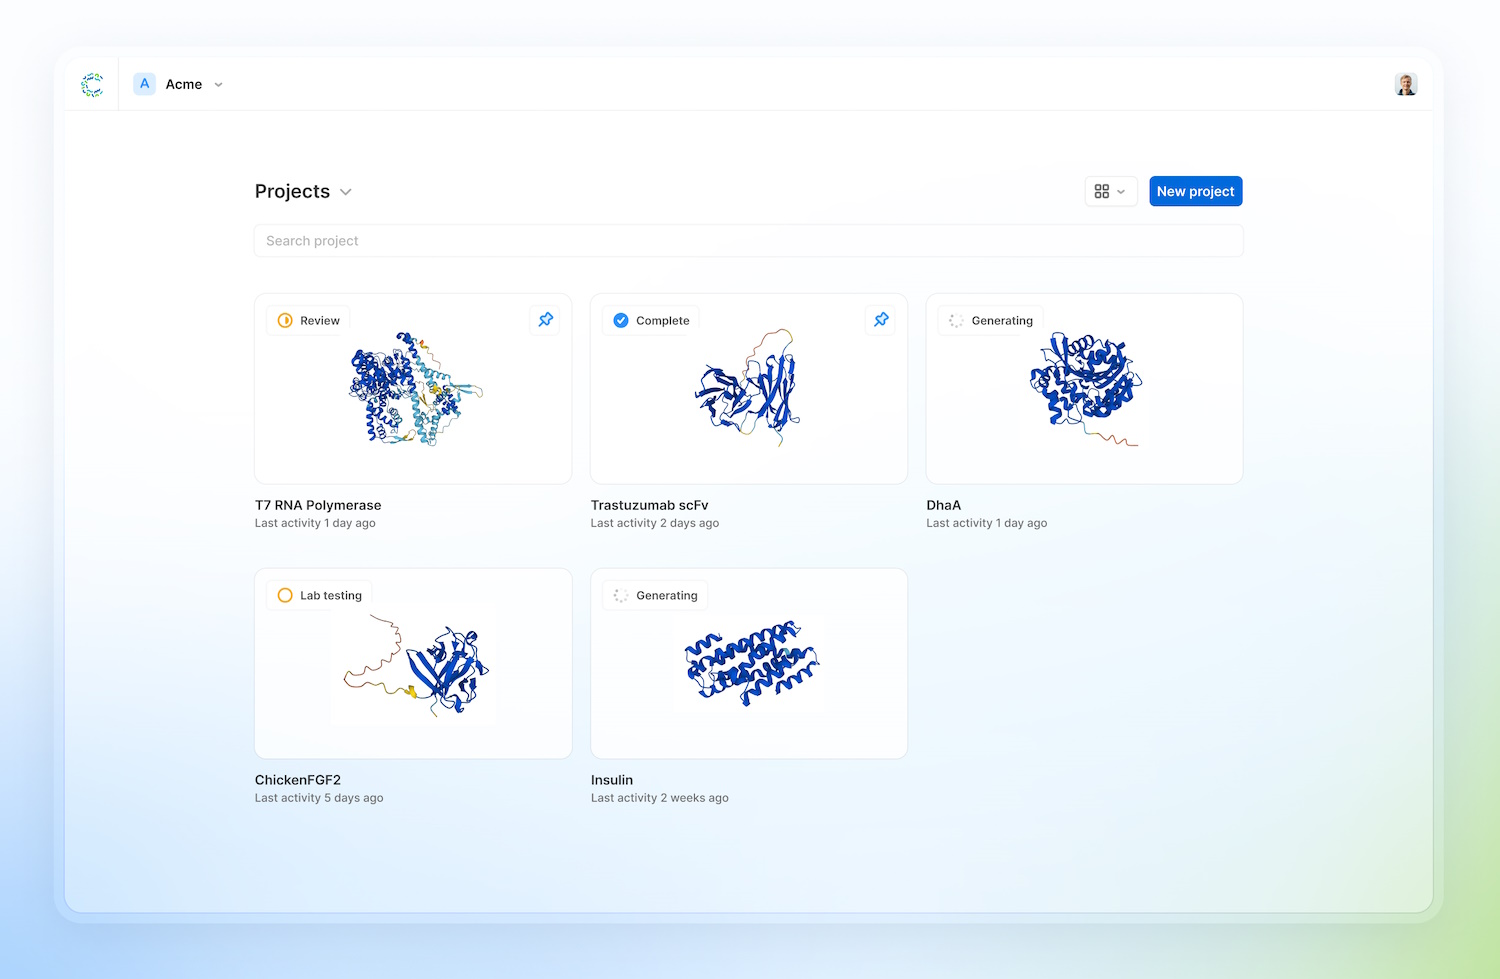Click the Generating spinner icon on DhaA
The image size is (1500, 979).
tap(956, 320)
